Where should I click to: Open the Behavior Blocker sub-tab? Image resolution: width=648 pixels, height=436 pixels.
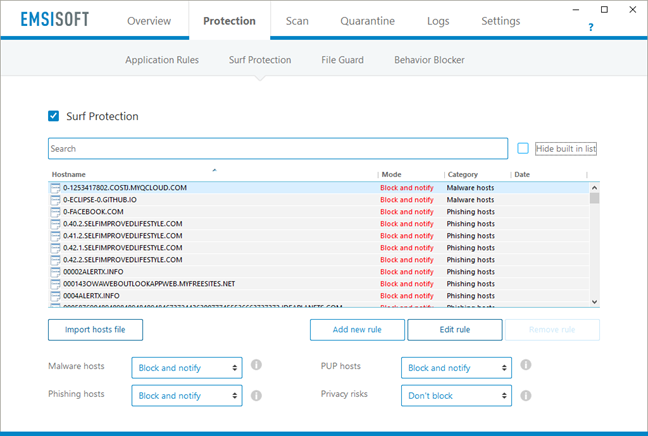(x=429, y=60)
